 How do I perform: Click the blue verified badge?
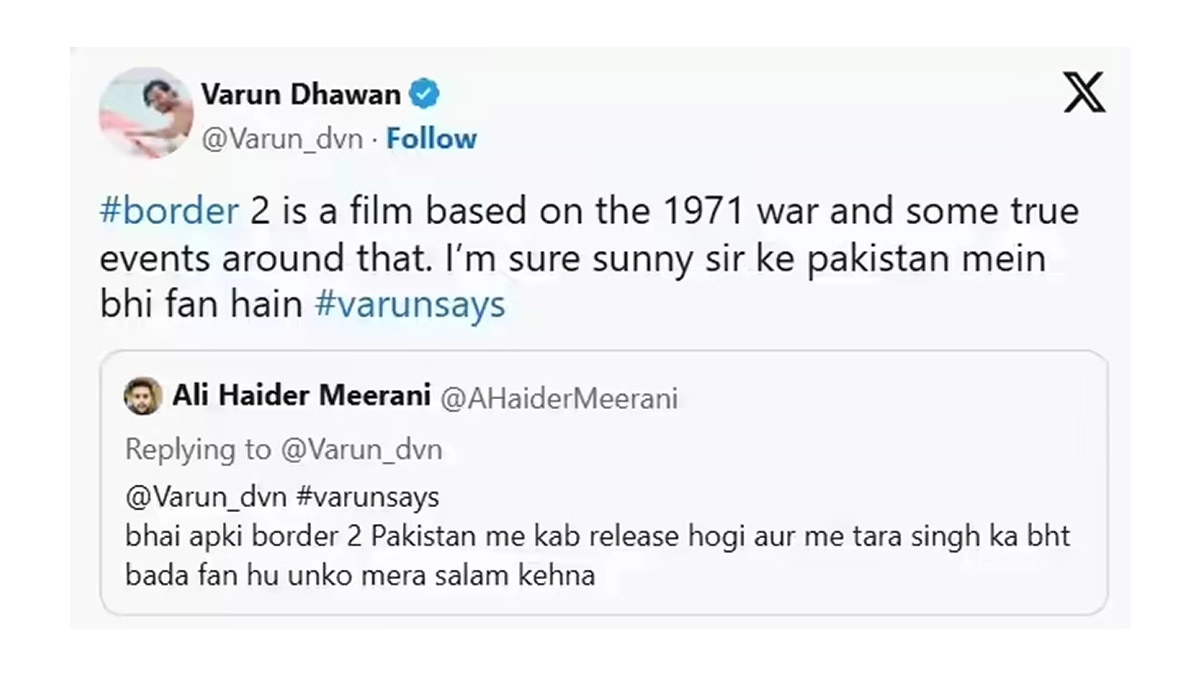pos(426,95)
